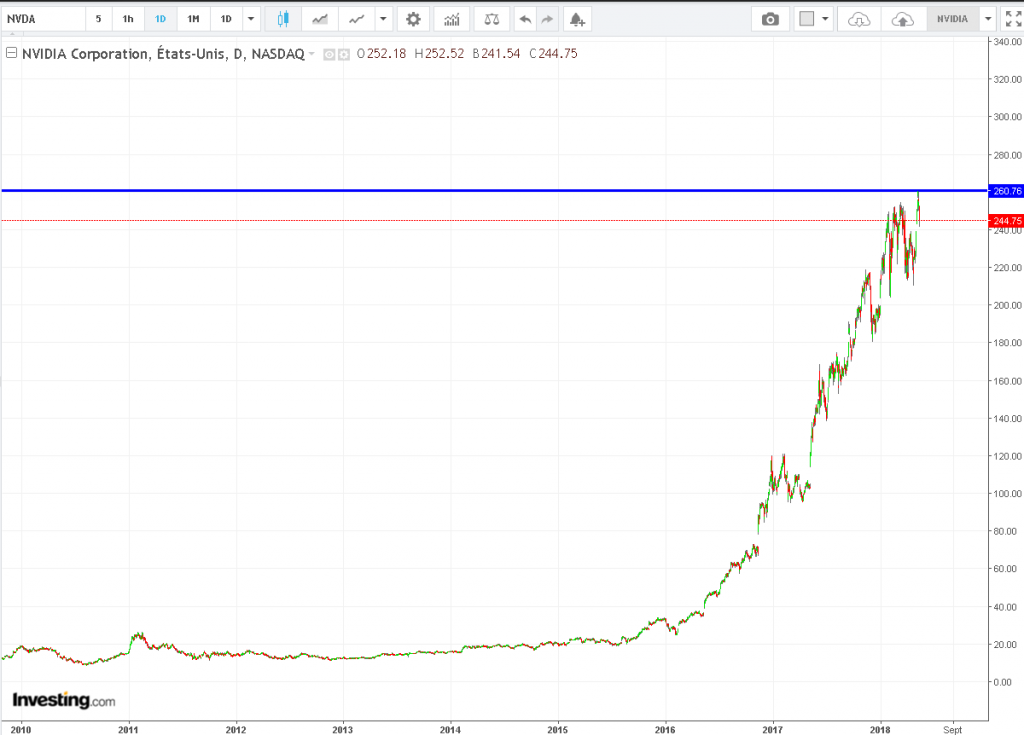Click the 100.00 price axis label

pyautogui.click(x=1007, y=493)
